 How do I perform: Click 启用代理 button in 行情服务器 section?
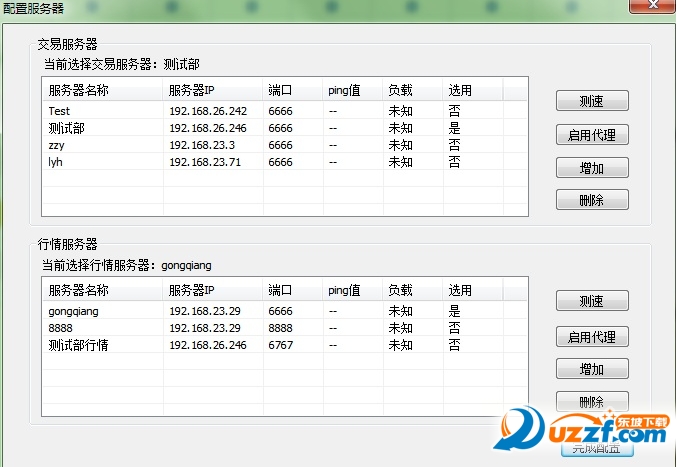(x=592, y=337)
